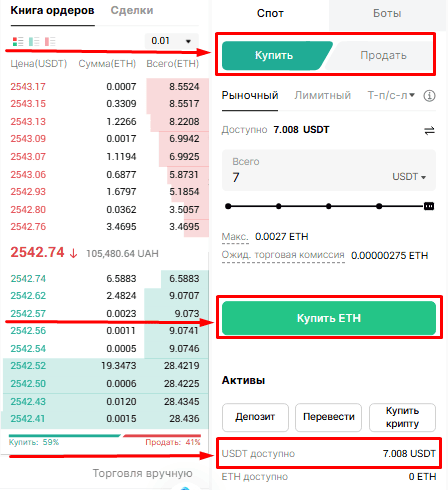Select the bid row at price 2542.56
448x490 pixels.
pos(105,331)
